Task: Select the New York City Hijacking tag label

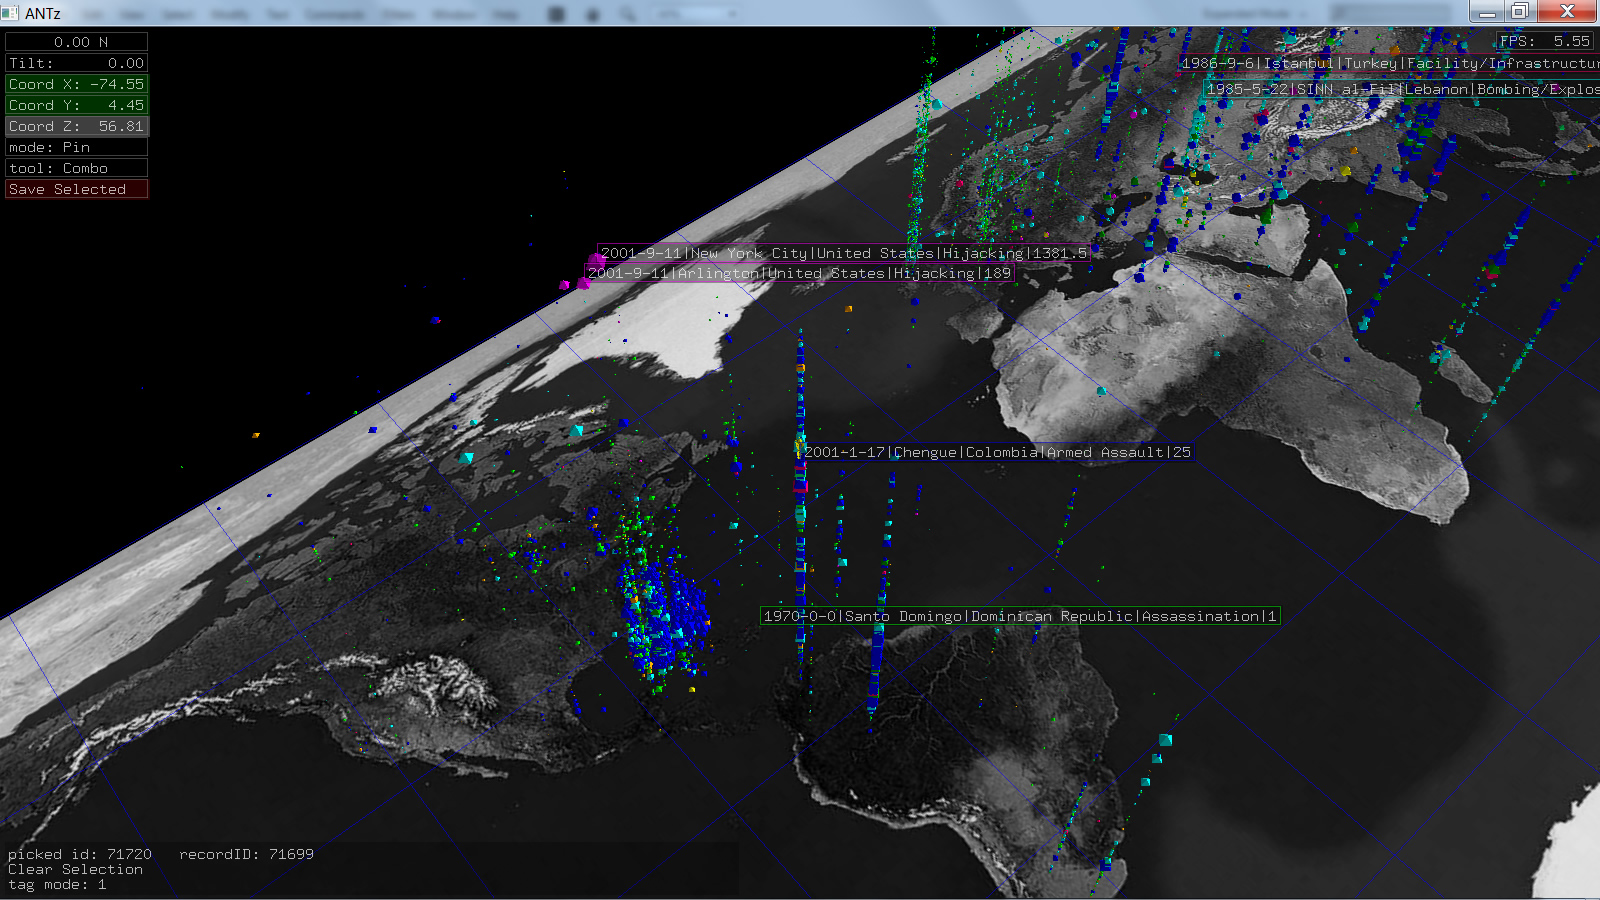Action: 843,253
